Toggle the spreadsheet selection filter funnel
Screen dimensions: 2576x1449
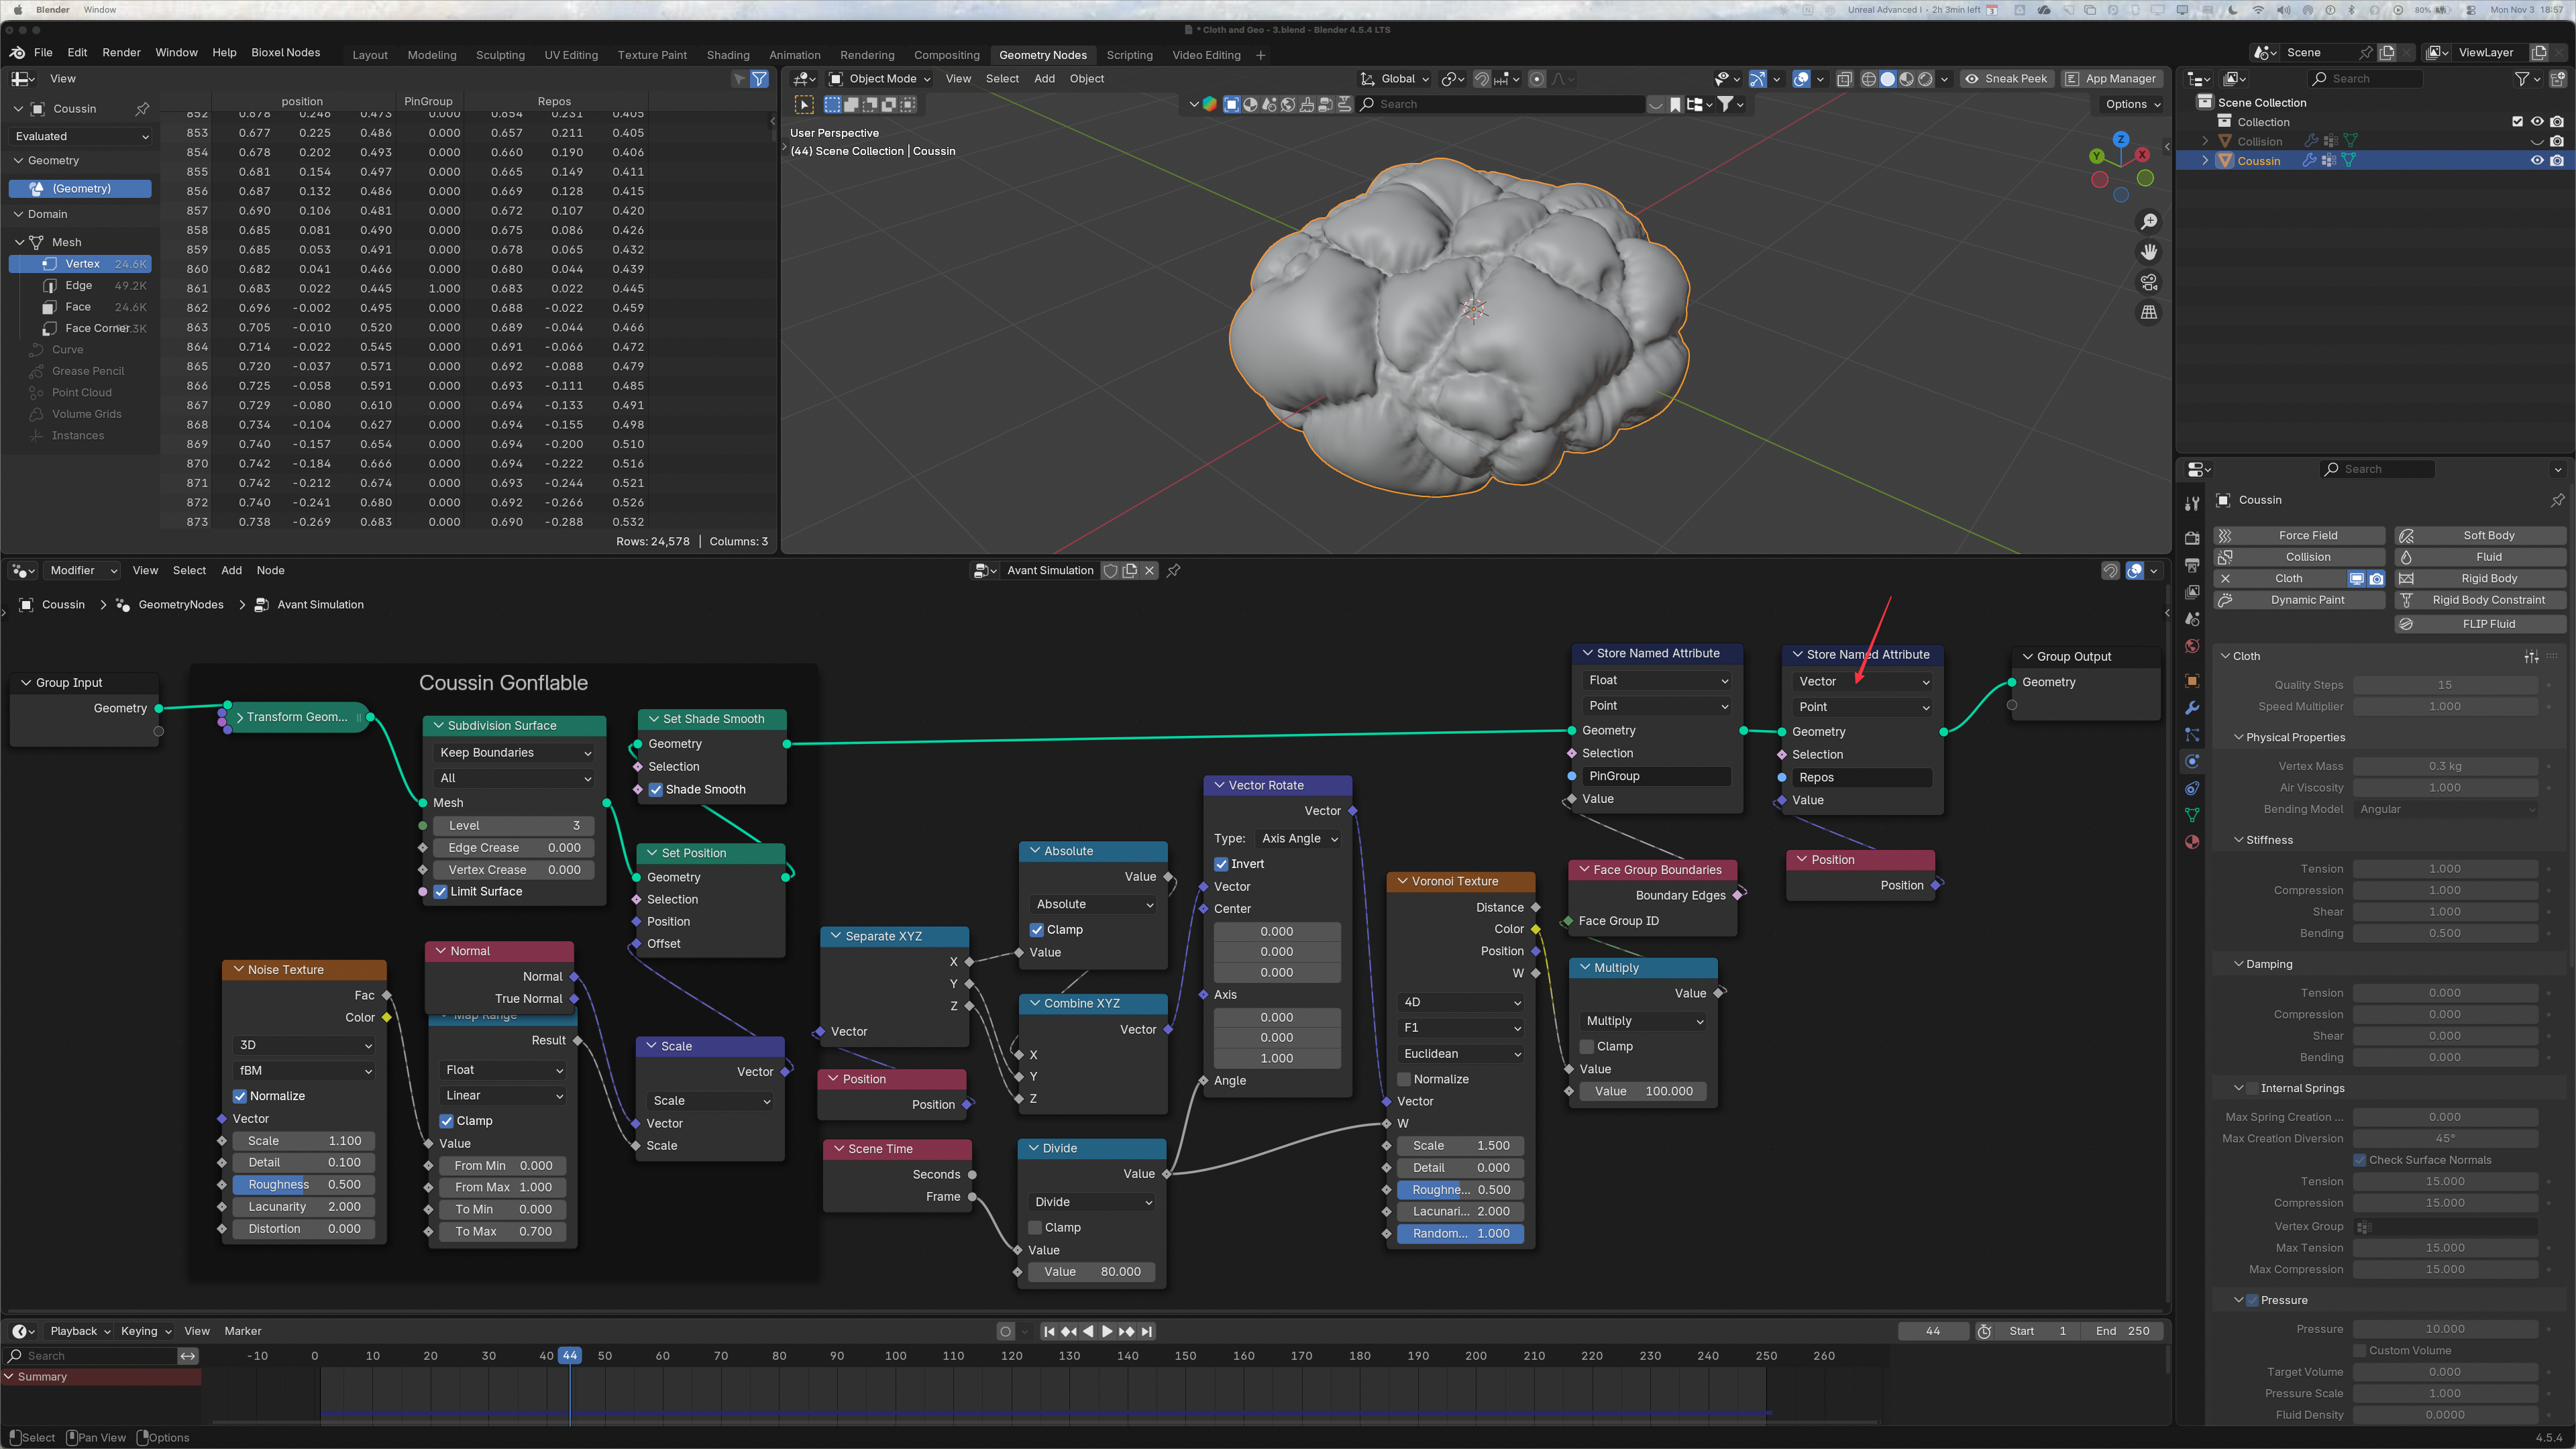pos(759,79)
